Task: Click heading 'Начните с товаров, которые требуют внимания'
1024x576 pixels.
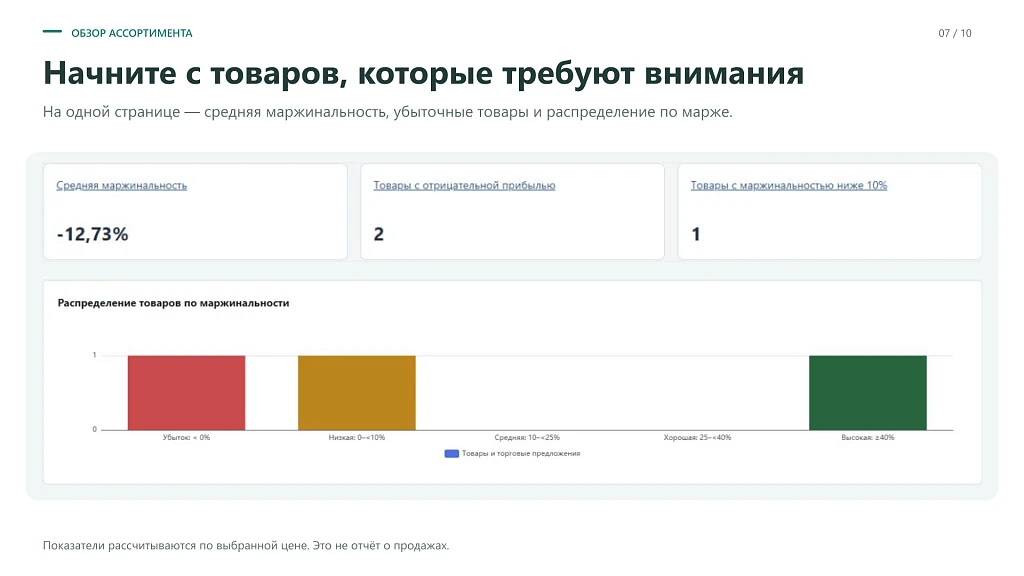Action: click(423, 73)
